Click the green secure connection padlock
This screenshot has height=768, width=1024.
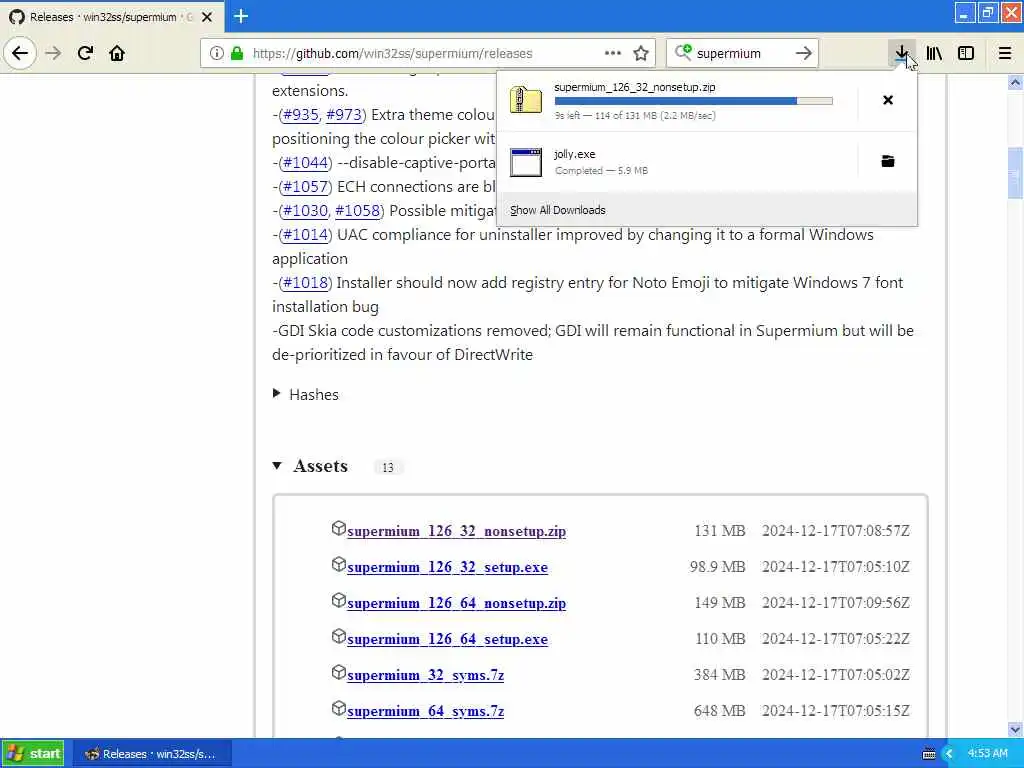237,53
